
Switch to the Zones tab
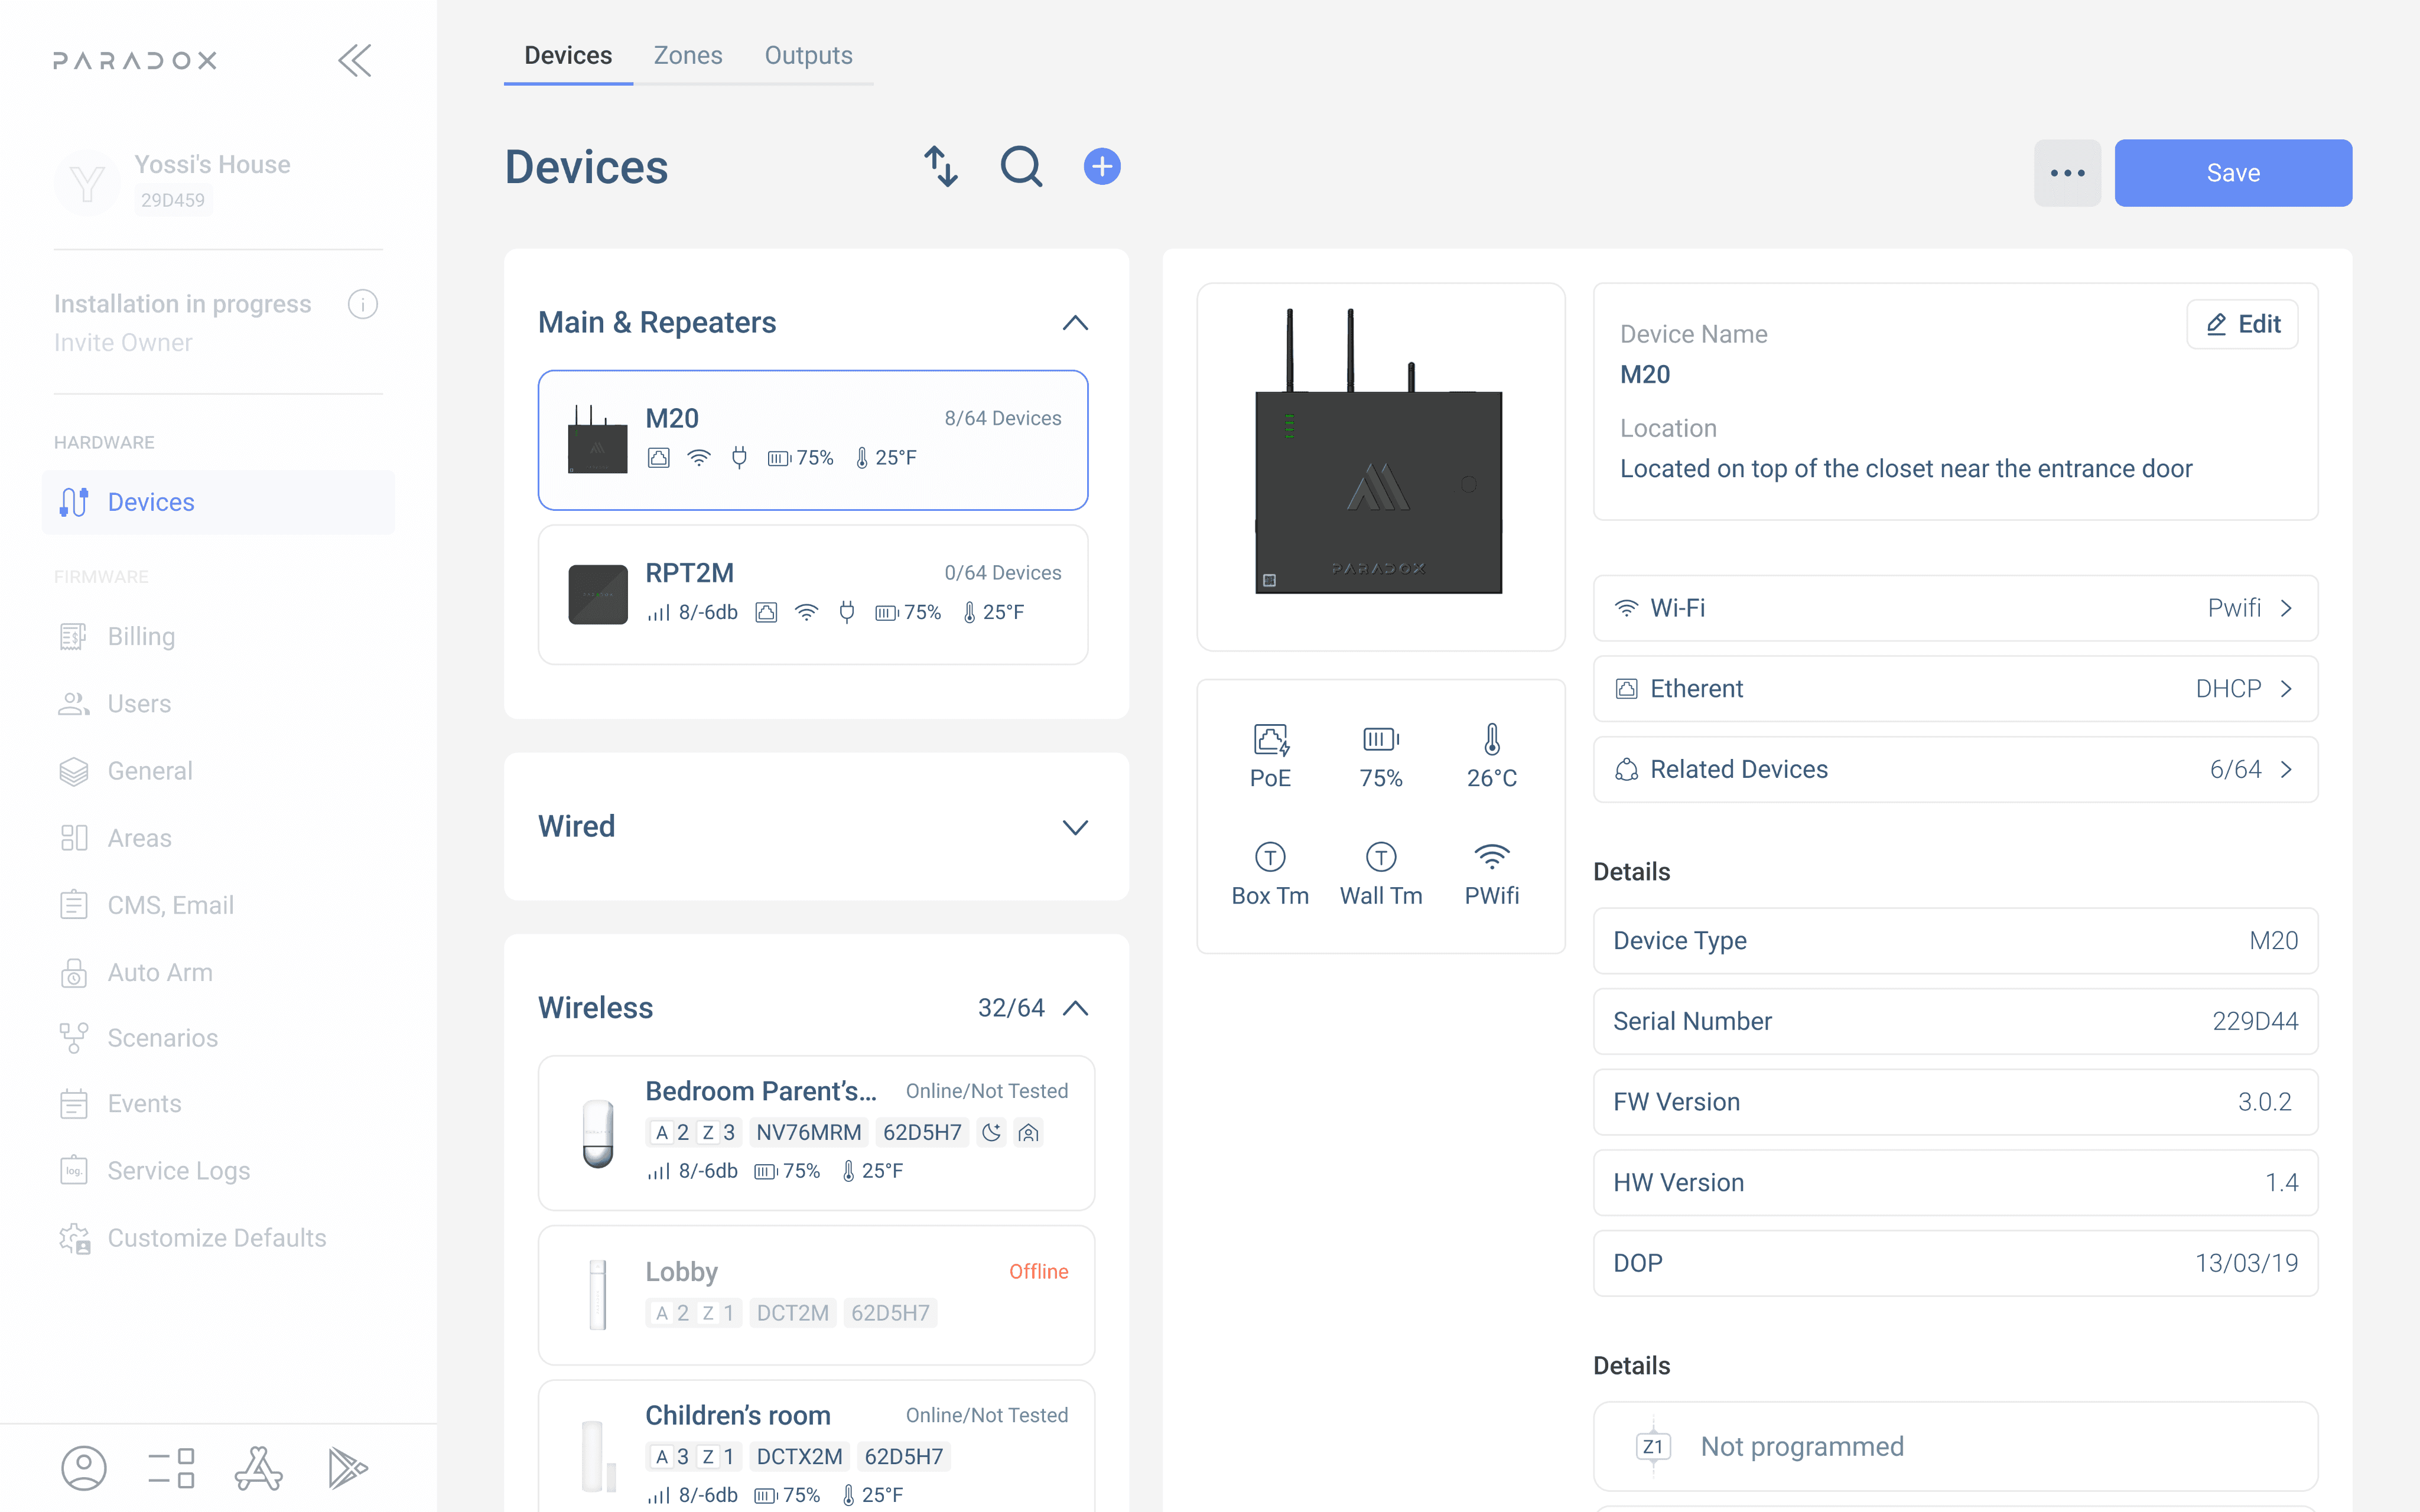pyautogui.click(x=688, y=55)
